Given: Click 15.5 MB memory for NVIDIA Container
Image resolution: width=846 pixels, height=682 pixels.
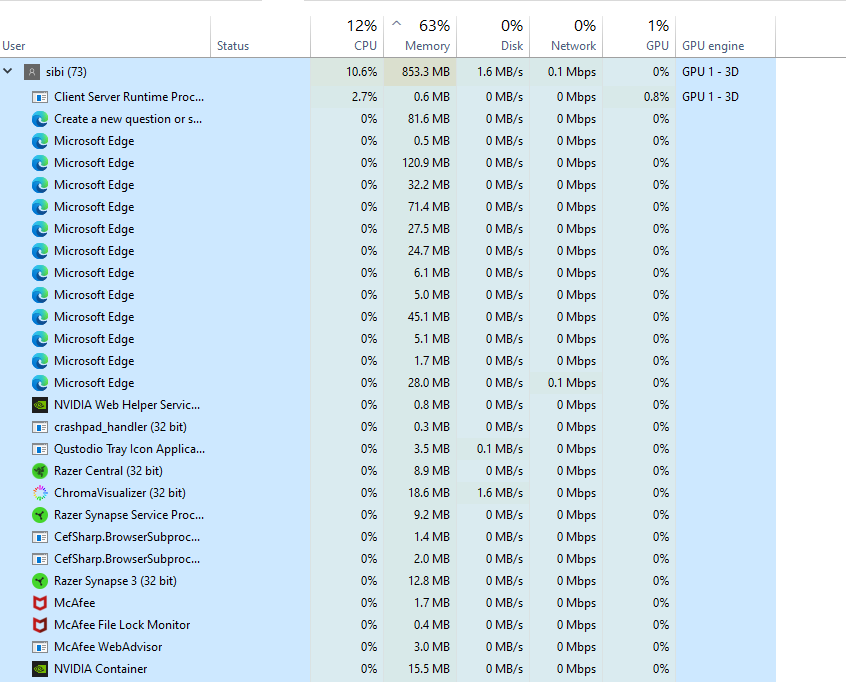Looking at the screenshot, I should tap(428, 669).
